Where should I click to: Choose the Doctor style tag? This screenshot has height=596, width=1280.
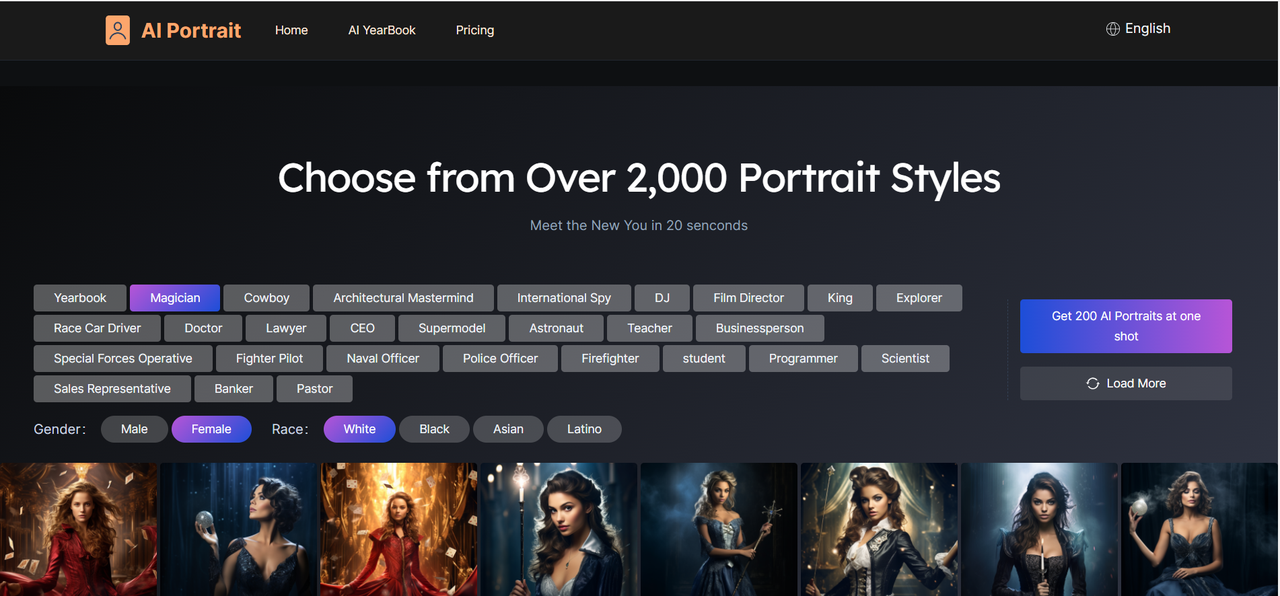(203, 328)
